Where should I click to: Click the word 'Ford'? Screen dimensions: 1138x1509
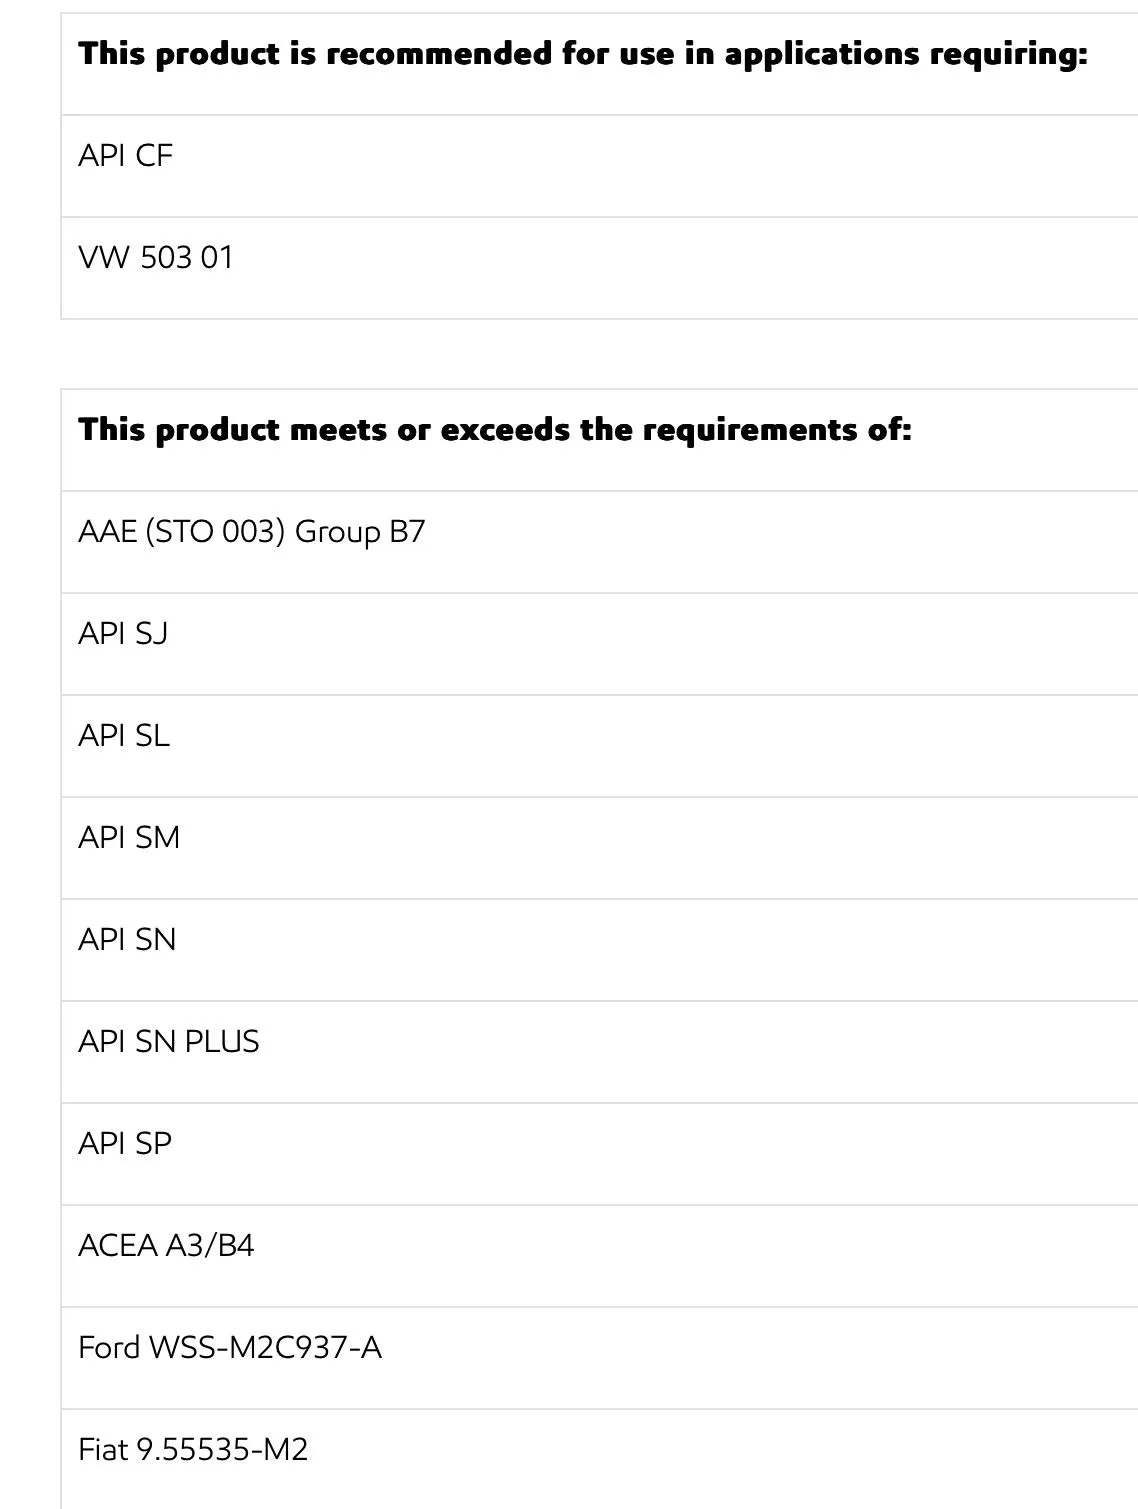[x=109, y=1348]
